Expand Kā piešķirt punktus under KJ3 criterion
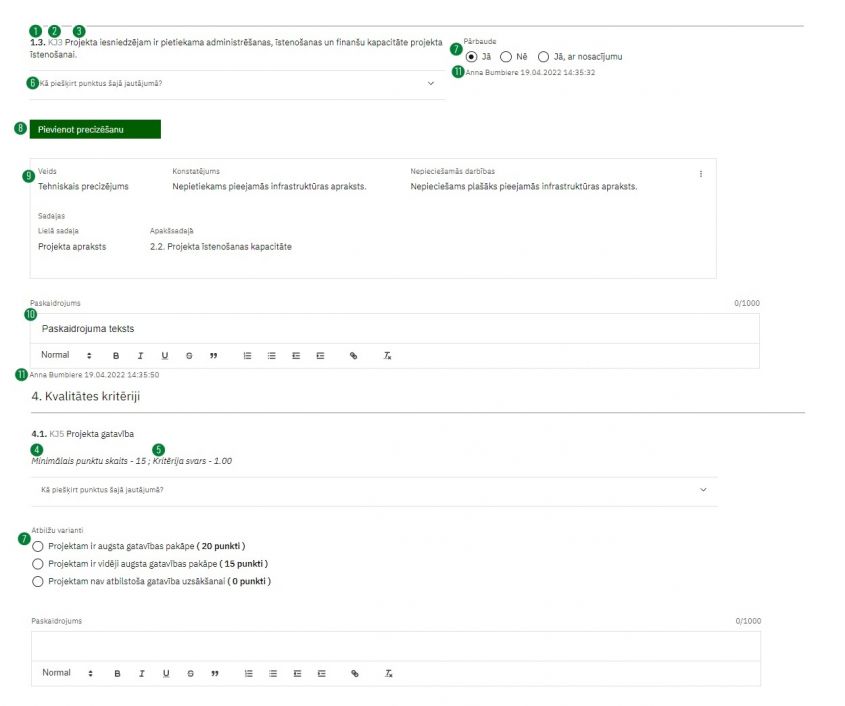Viewport: 845px width, 706px height. [x=237, y=84]
